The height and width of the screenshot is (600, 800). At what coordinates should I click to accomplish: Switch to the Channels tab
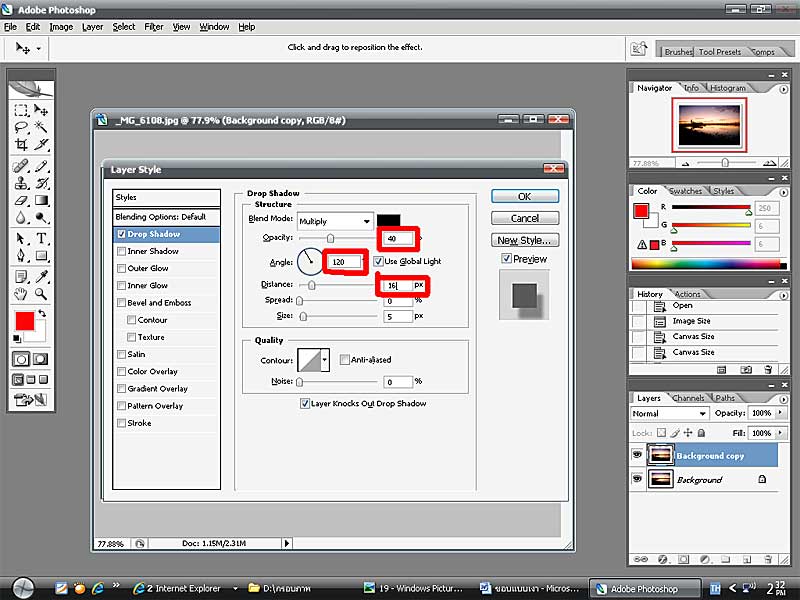click(x=688, y=398)
